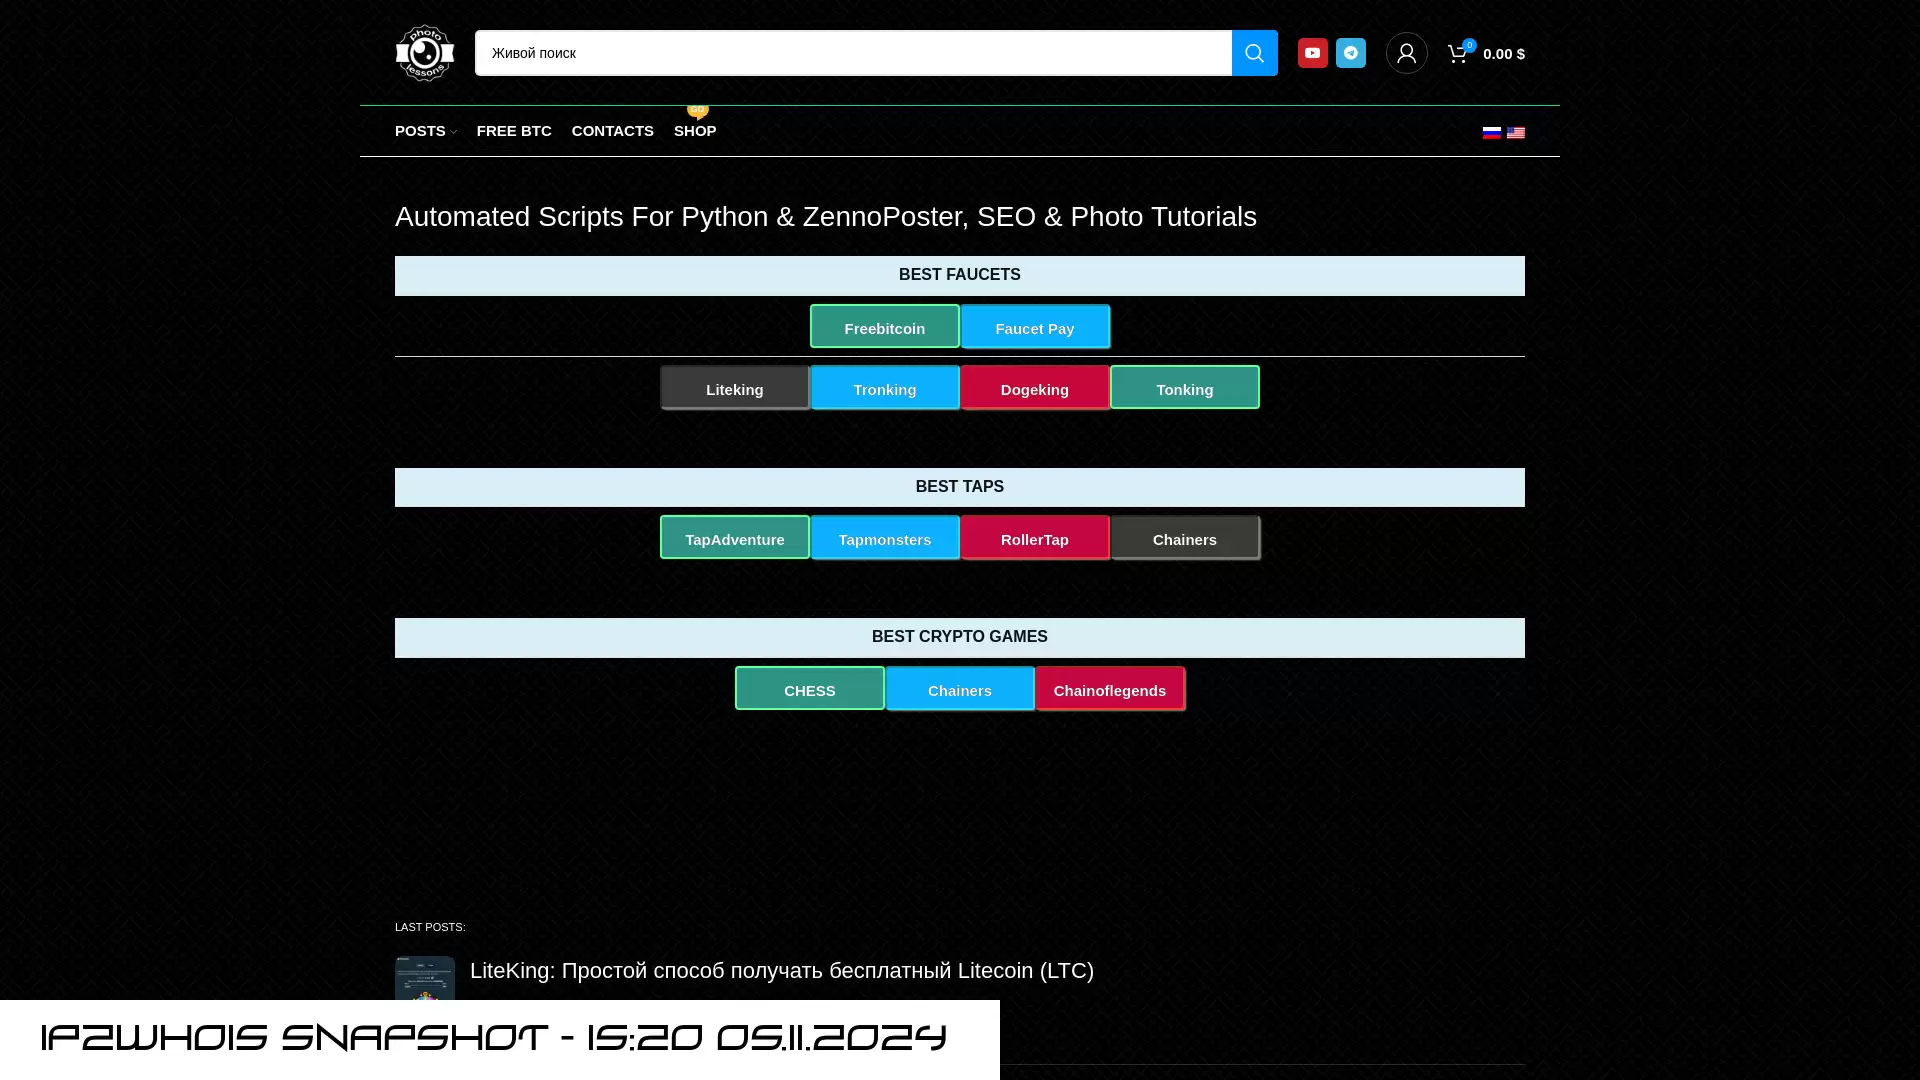Expand the POSTS dropdown menu
The width and height of the screenshot is (1920, 1080).
[426, 131]
